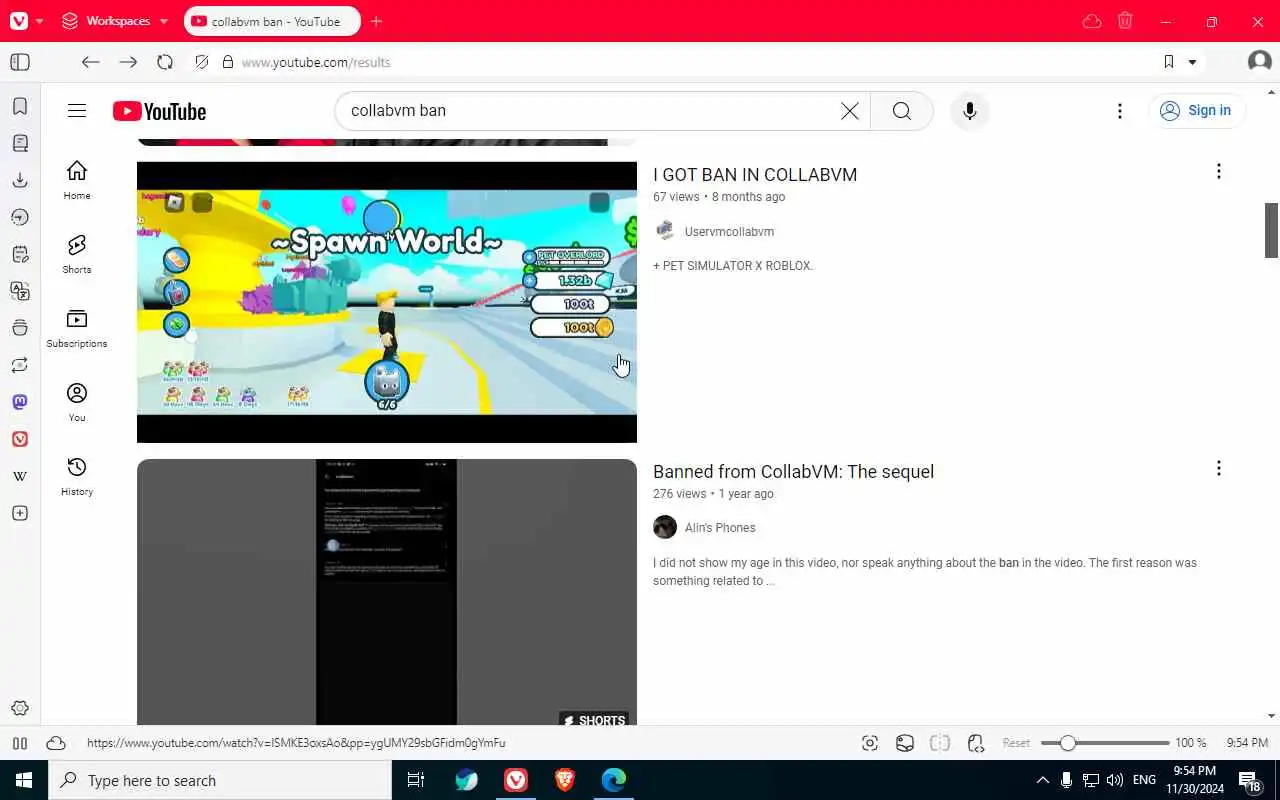The width and height of the screenshot is (1280, 800).
Task: Go back to the previous page
Action: coord(91,62)
